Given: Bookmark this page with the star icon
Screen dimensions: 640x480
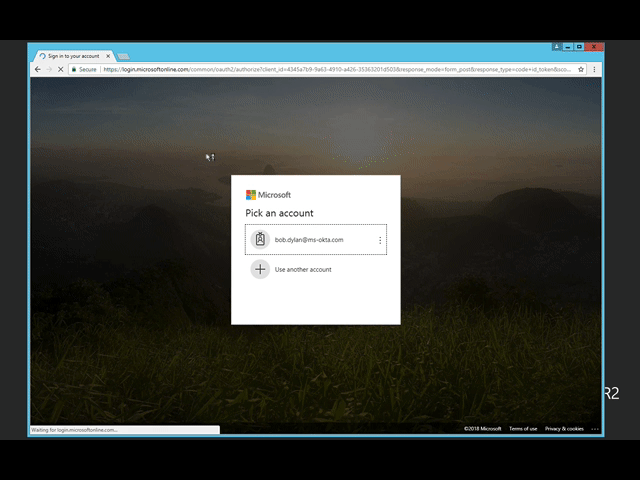Looking at the screenshot, I should (x=581, y=70).
